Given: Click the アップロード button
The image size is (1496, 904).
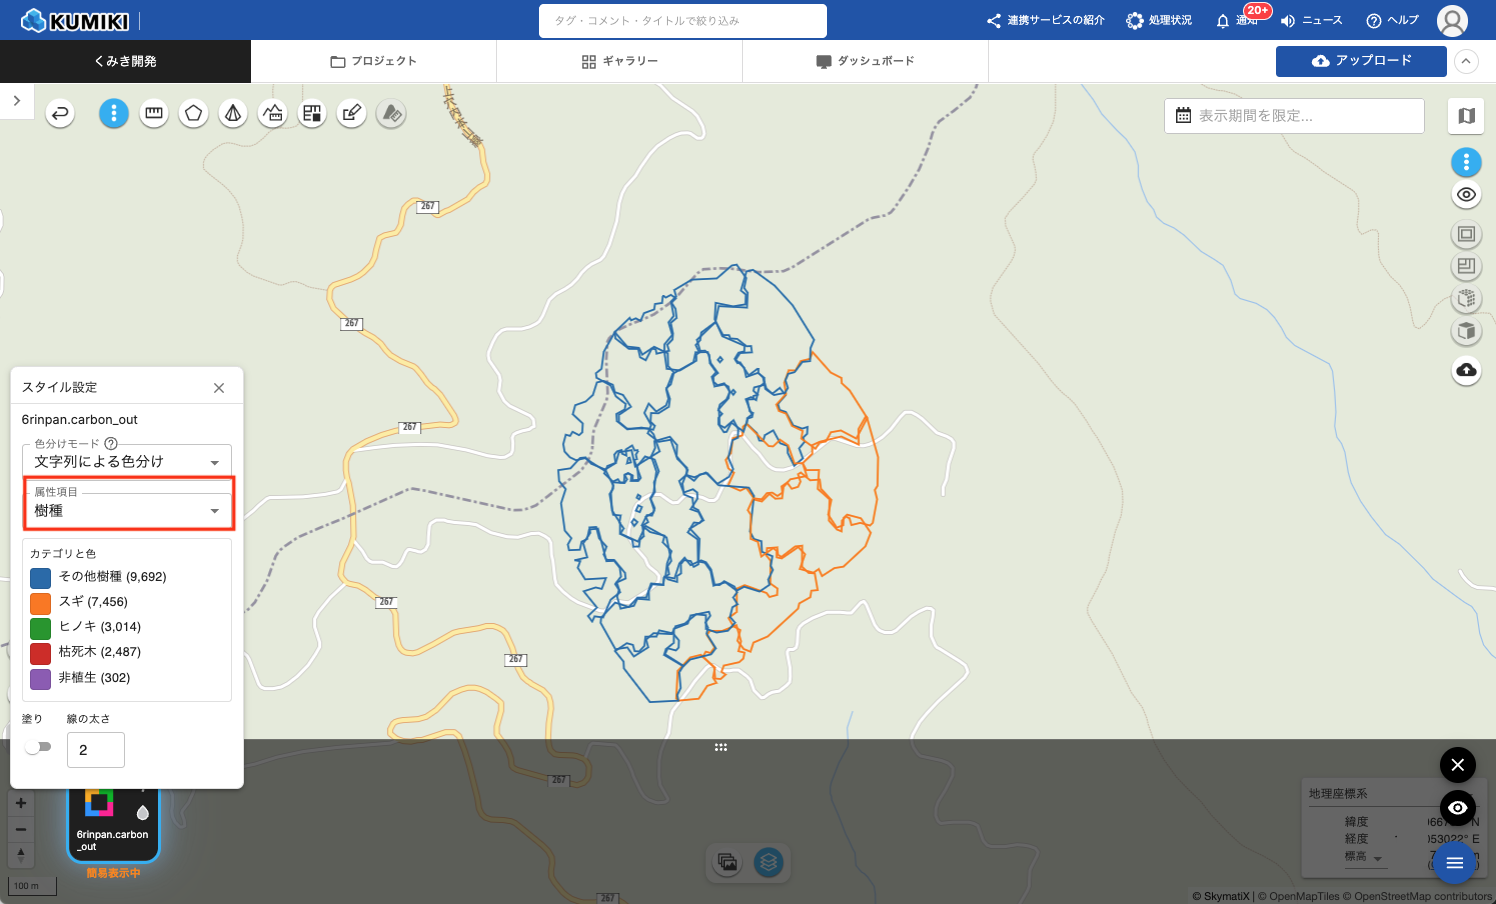Looking at the screenshot, I should click(1361, 61).
